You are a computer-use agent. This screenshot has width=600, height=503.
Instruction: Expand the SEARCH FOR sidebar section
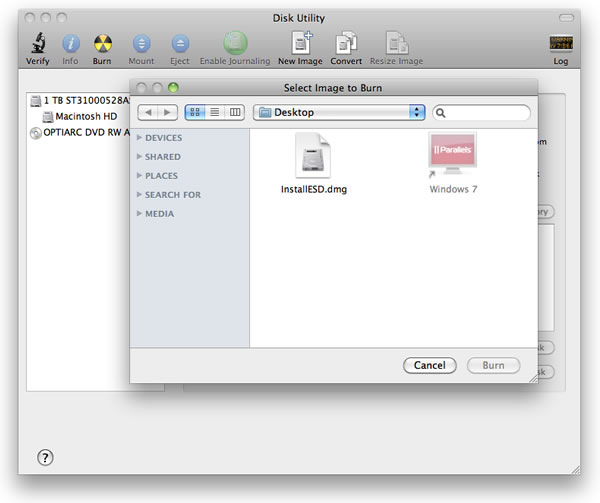pos(140,195)
